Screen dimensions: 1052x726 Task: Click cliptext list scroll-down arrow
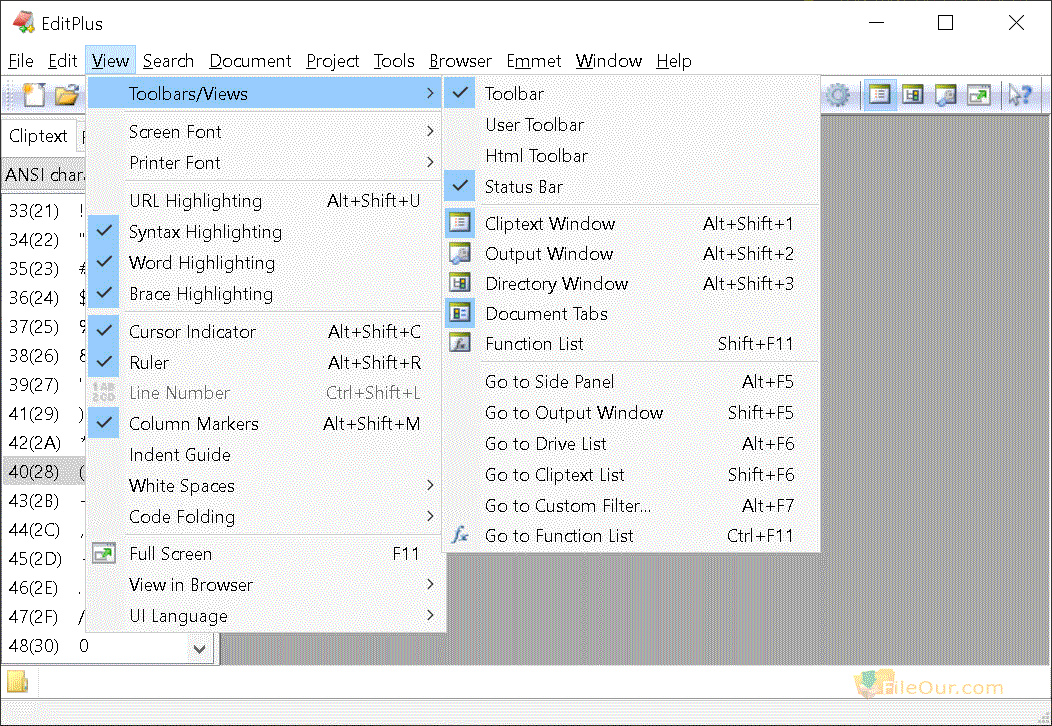tap(199, 648)
